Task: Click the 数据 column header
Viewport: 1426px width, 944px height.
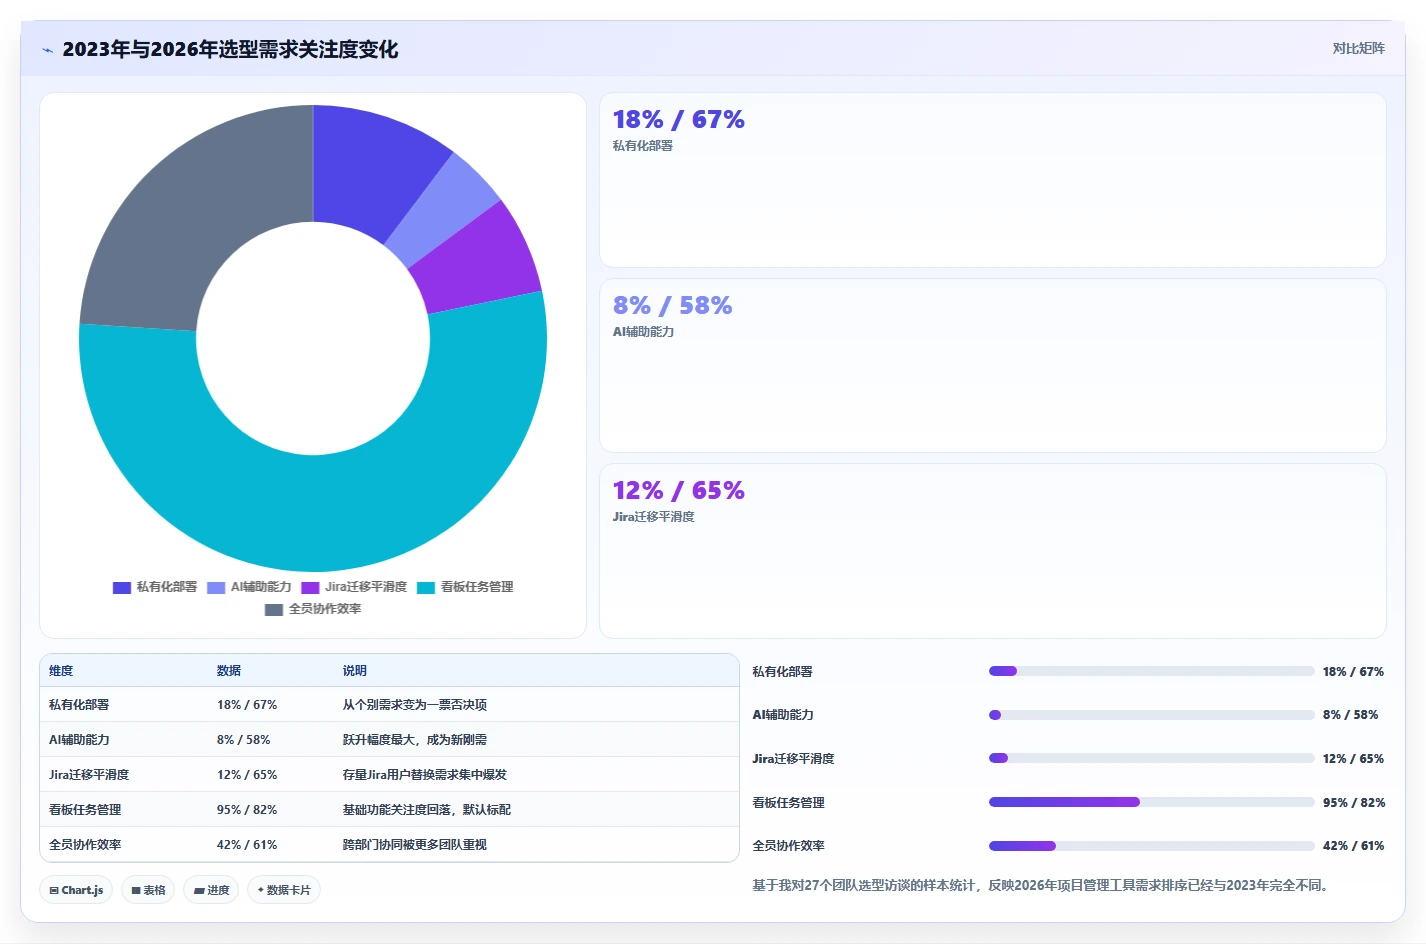Action: tap(229, 671)
